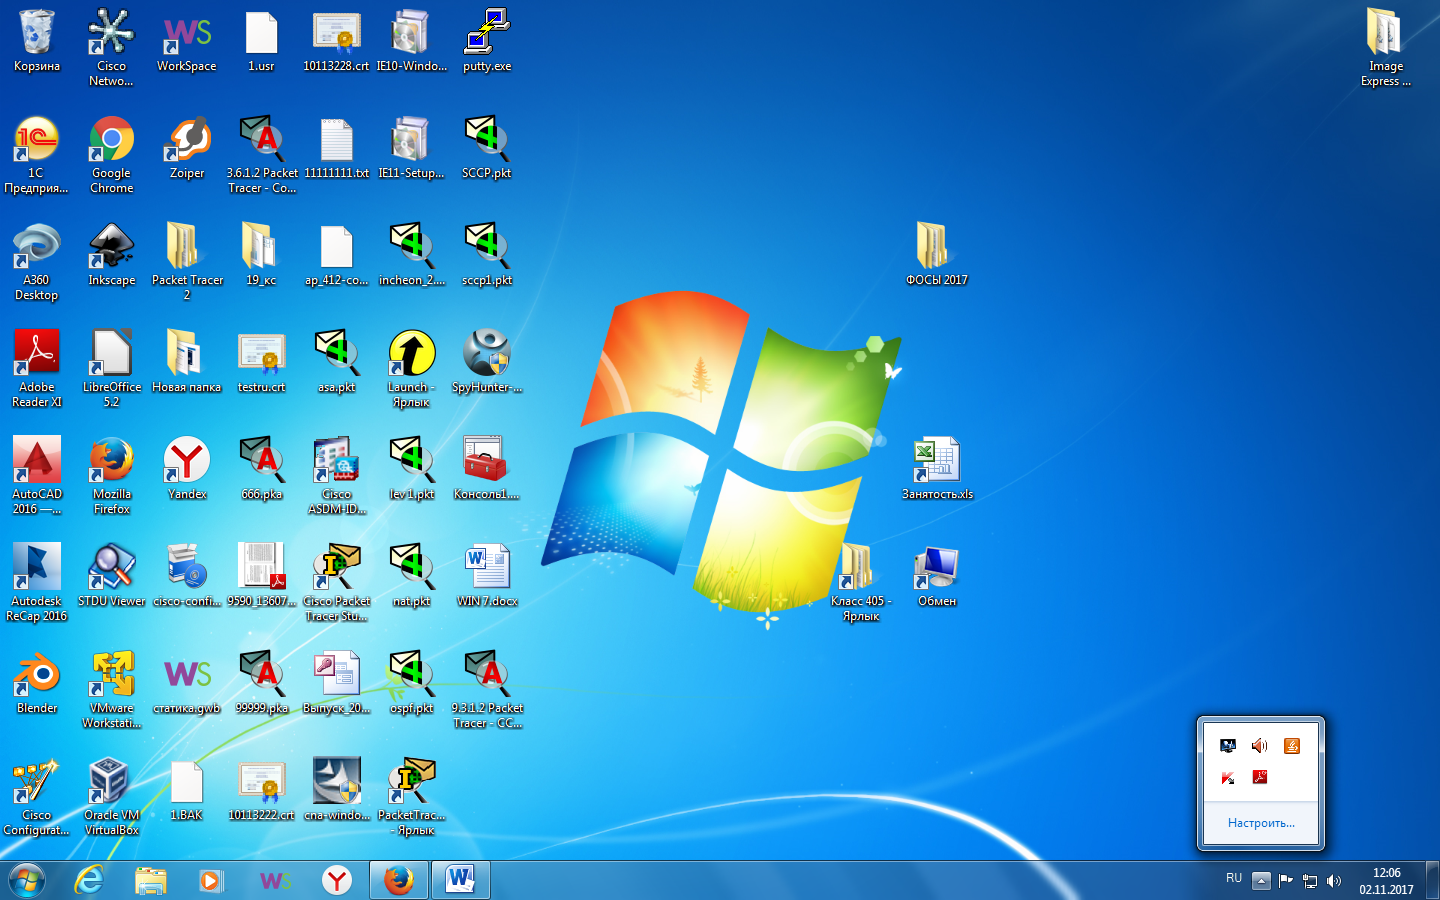Viewport: 1440px width, 900px height.
Task: Select the ФОСЫ 2017 folder
Action: coord(937,255)
